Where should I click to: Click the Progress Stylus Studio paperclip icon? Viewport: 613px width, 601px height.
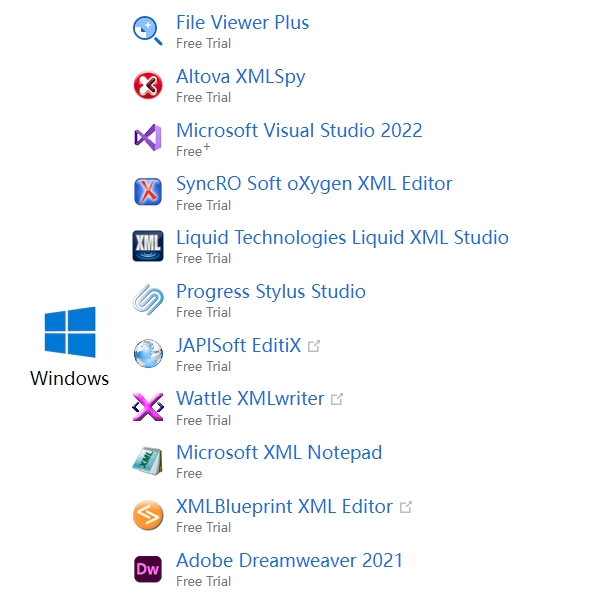[148, 300]
